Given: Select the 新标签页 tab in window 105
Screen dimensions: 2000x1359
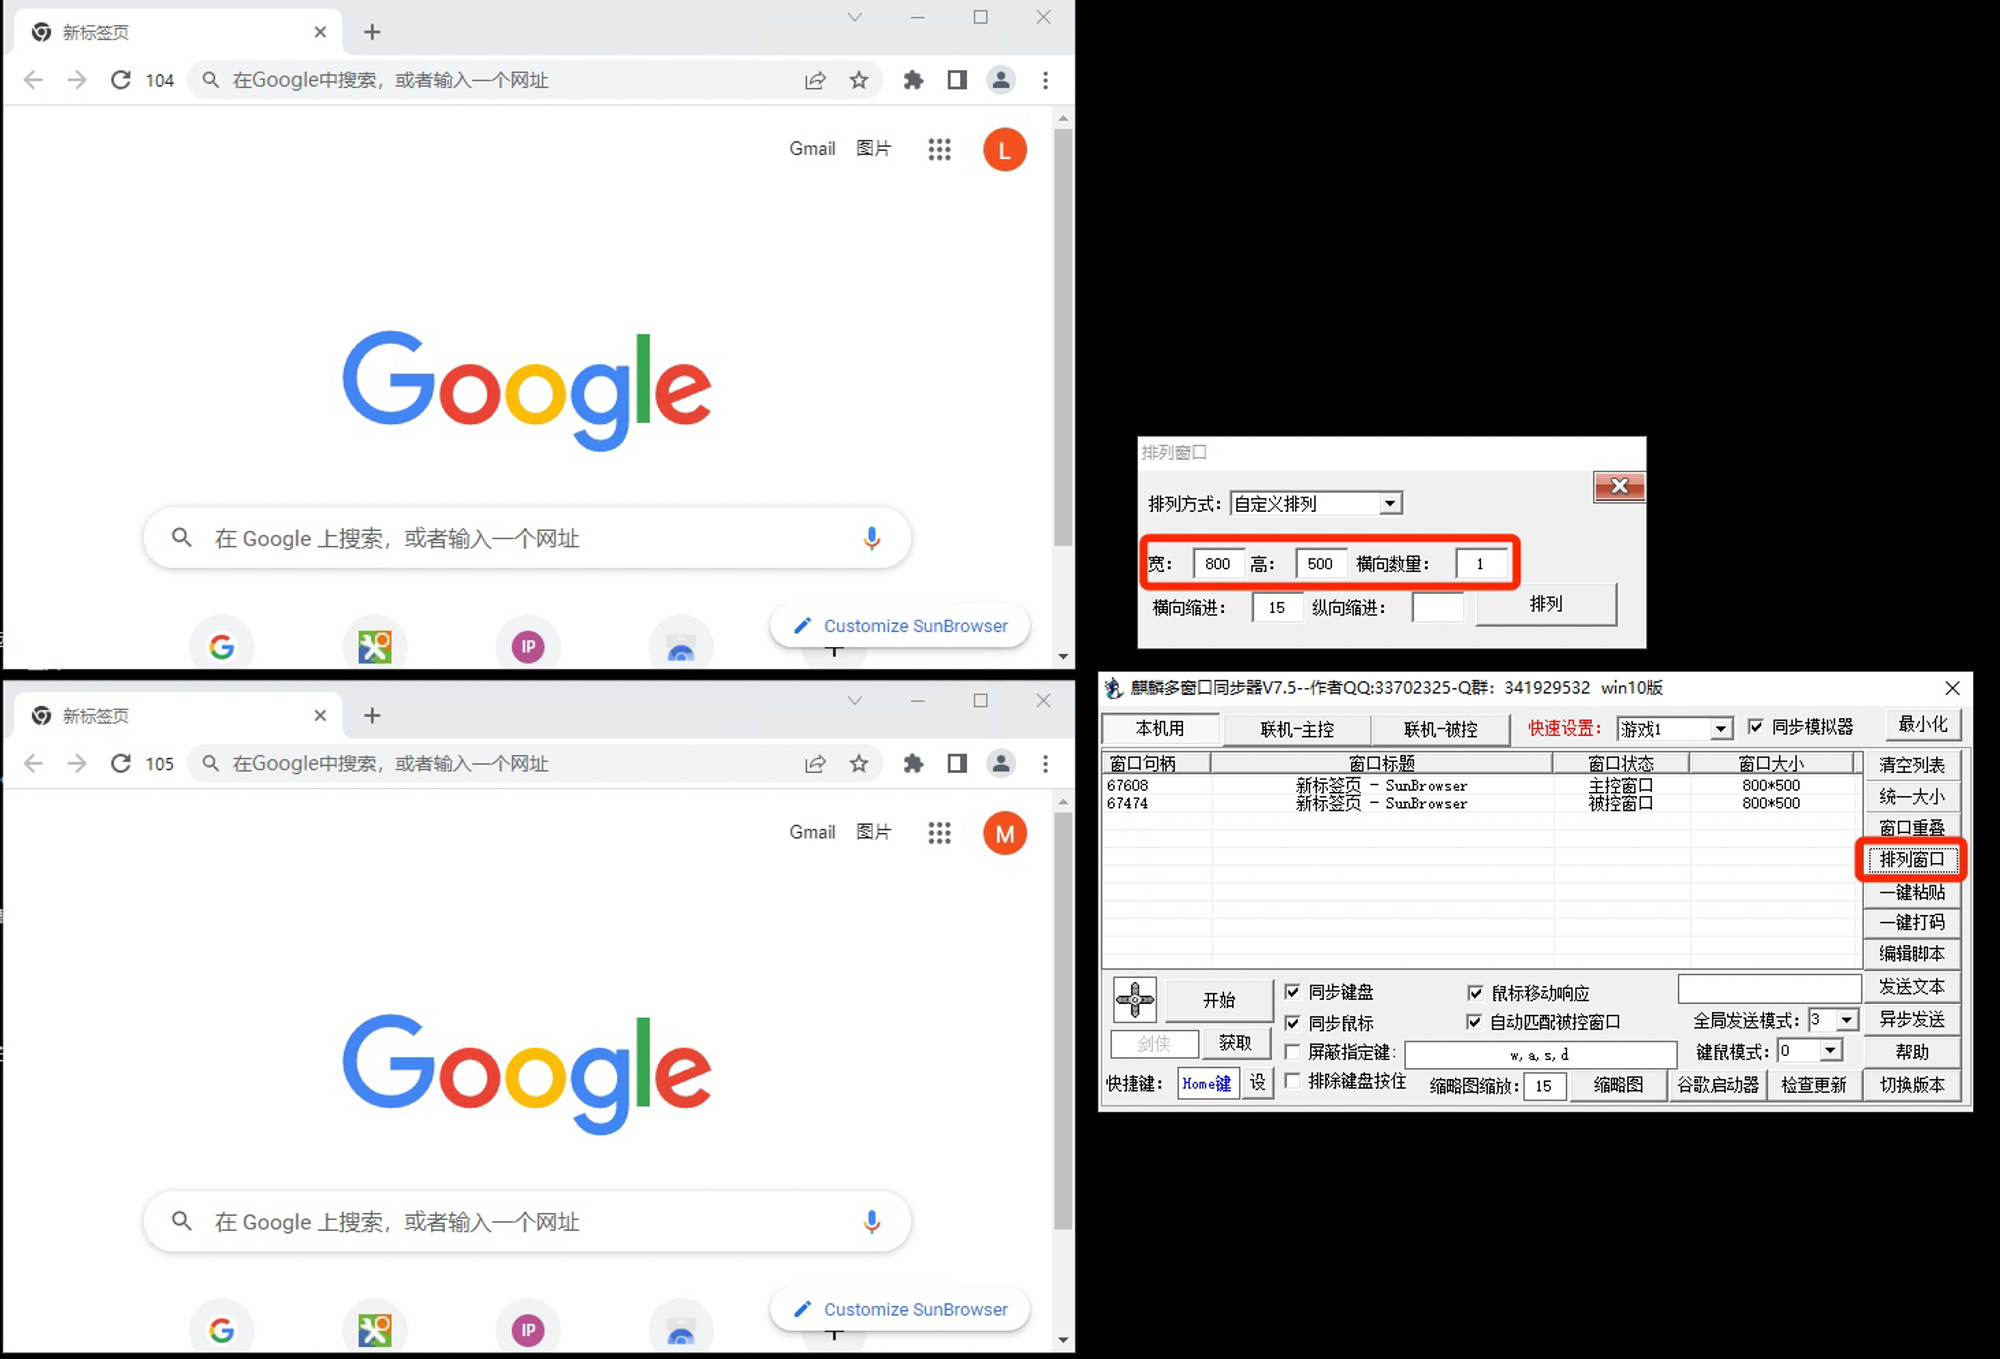Looking at the screenshot, I should pos(180,716).
